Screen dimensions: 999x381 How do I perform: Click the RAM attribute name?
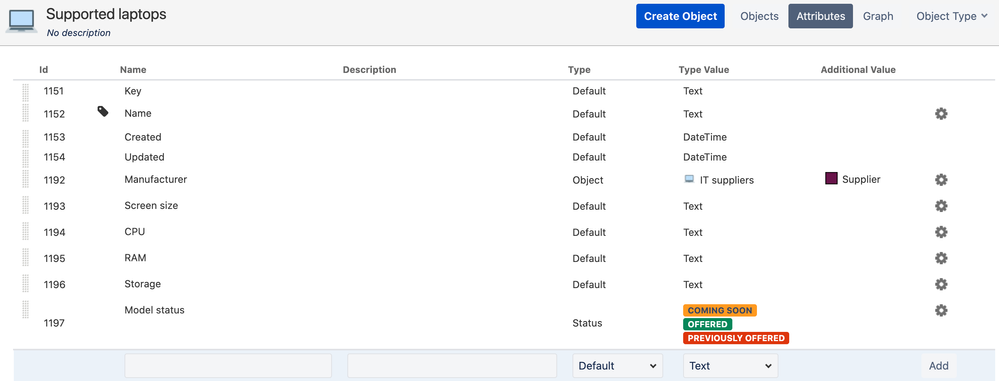[135, 258]
